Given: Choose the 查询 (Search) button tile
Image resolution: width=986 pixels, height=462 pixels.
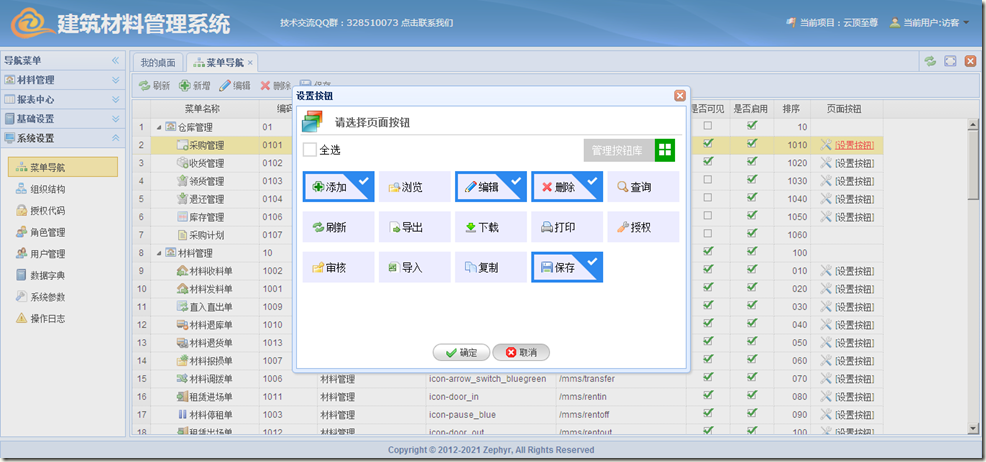Looking at the screenshot, I should pyautogui.click(x=642, y=187).
